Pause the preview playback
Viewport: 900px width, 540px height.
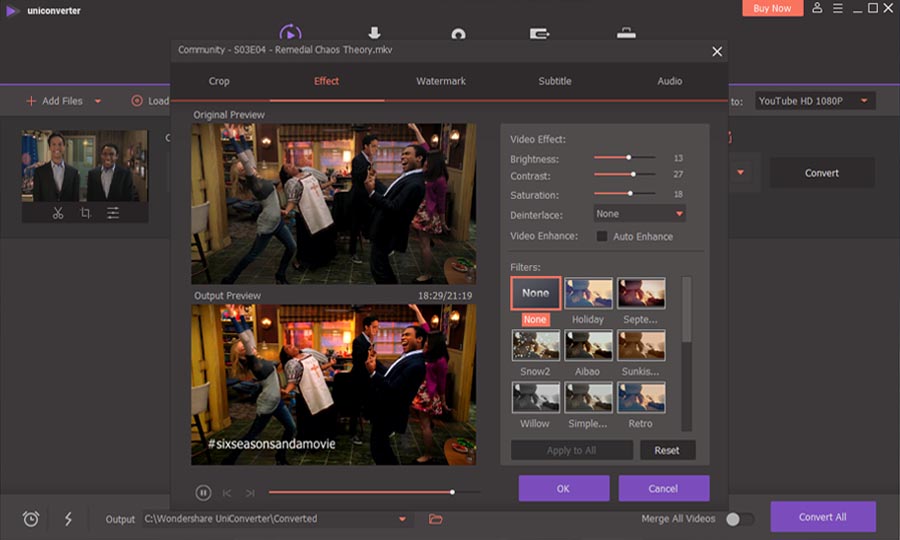[x=203, y=492]
